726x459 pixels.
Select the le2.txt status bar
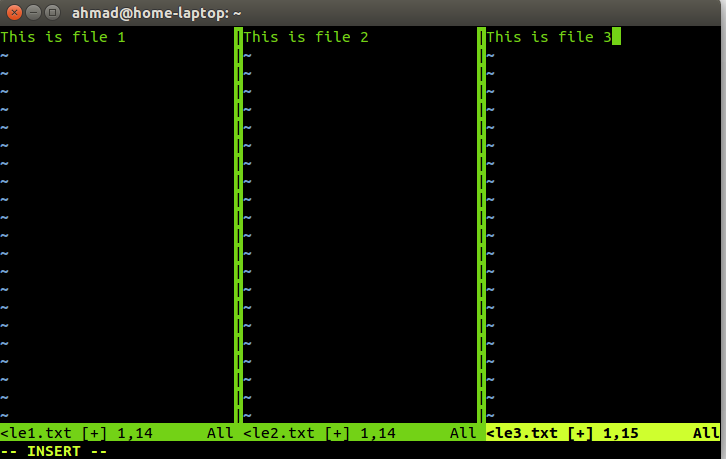(360, 433)
